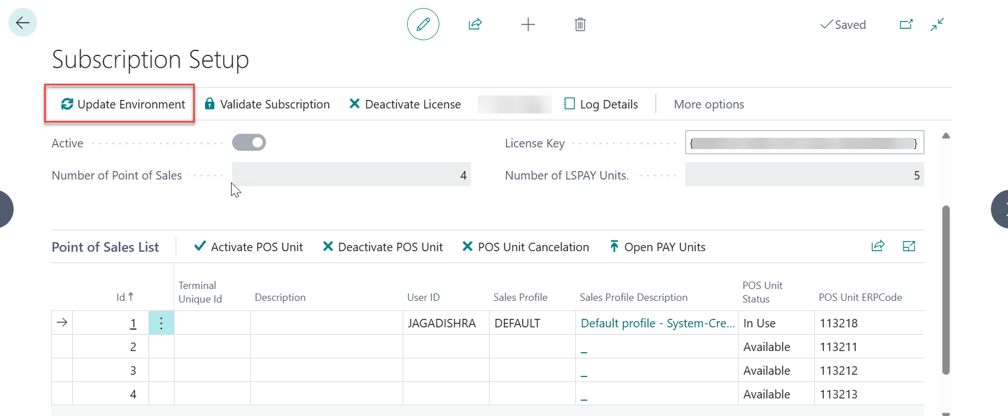Click ERPCode cell 113213

(869, 394)
